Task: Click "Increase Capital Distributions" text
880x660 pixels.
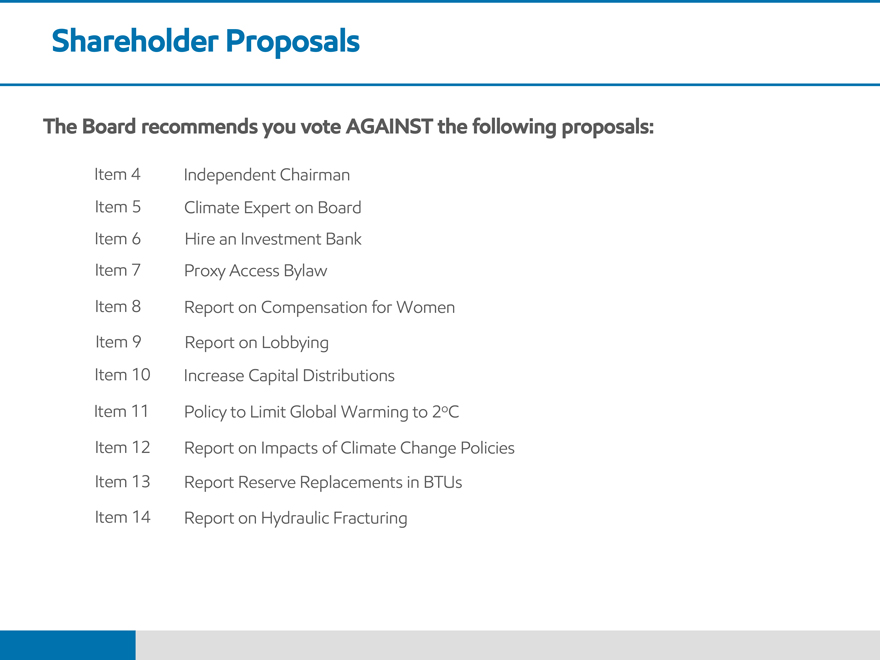Action: pos(289,376)
